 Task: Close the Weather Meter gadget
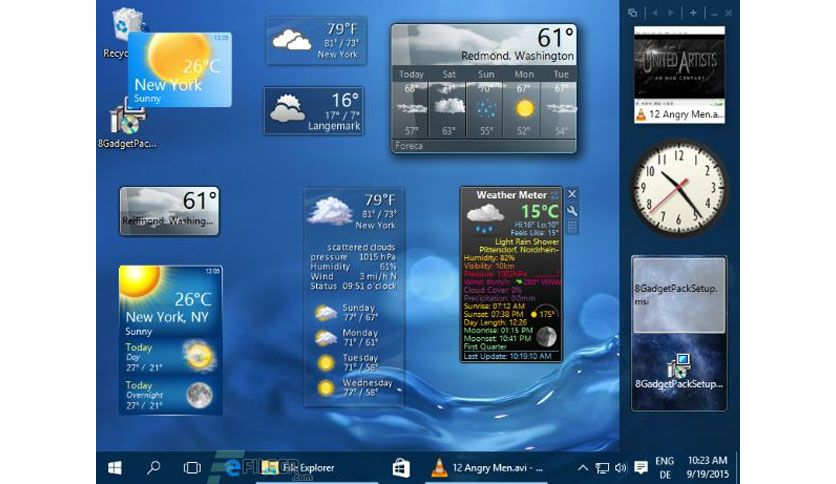(x=572, y=194)
